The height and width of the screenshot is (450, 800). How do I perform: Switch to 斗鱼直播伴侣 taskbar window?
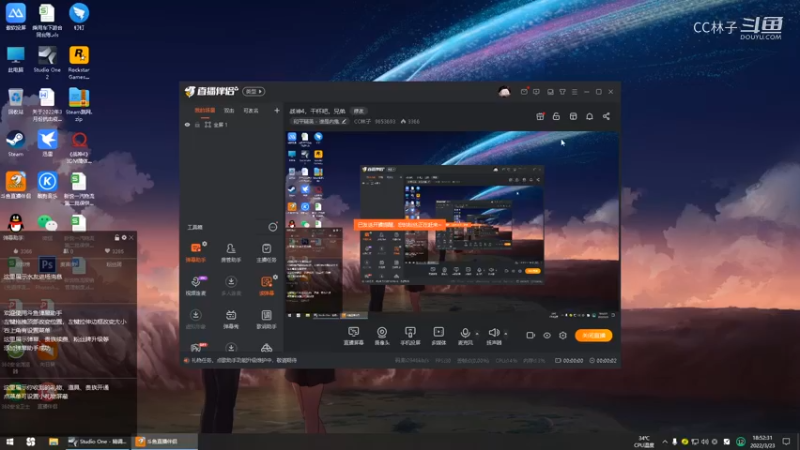(165, 442)
